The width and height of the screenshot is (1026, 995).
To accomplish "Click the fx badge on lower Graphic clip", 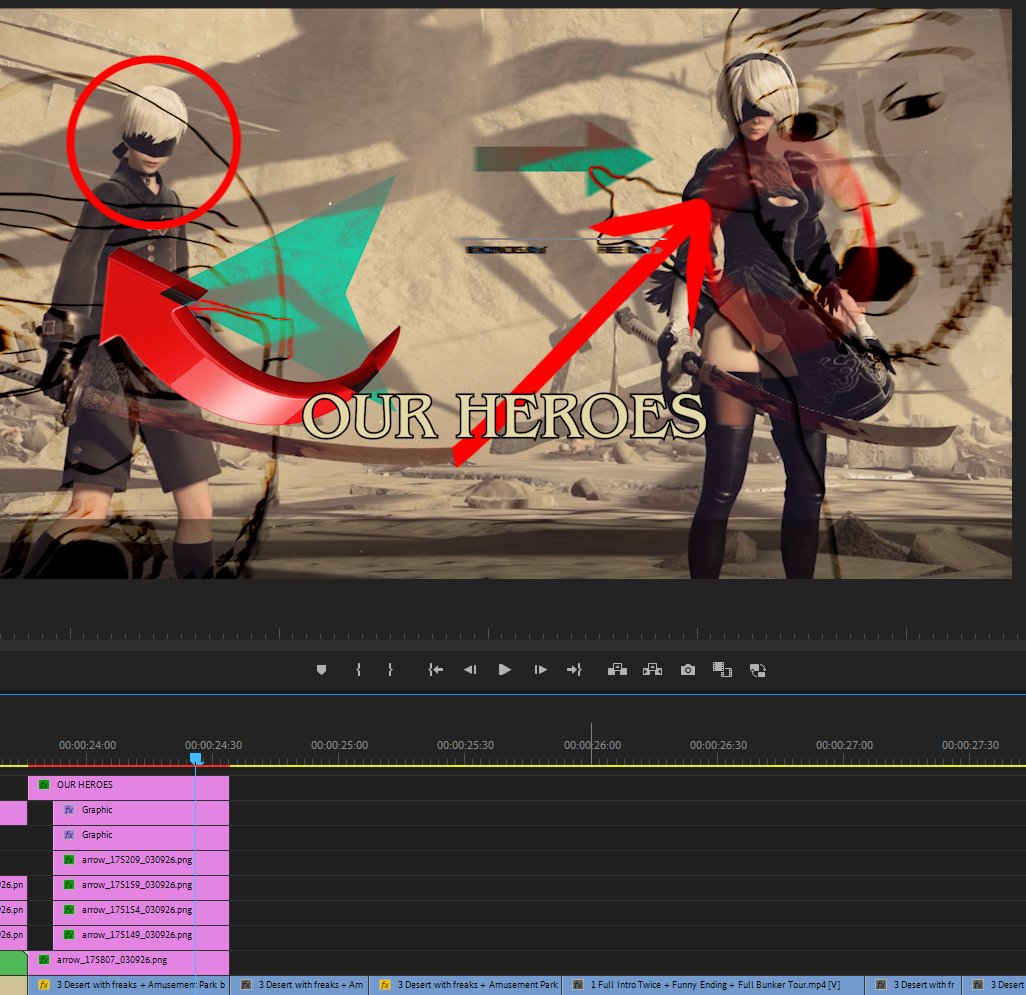I will pyautogui.click(x=69, y=835).
